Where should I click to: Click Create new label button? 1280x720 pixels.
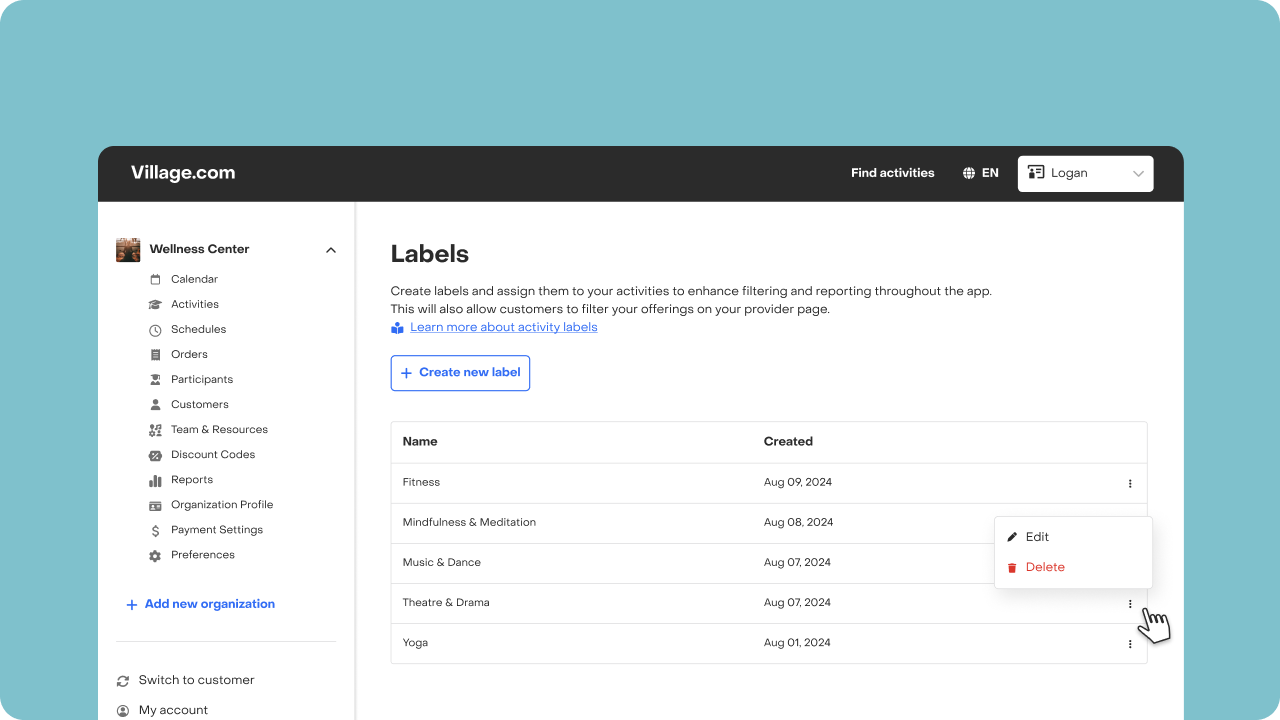coord(460,373)
